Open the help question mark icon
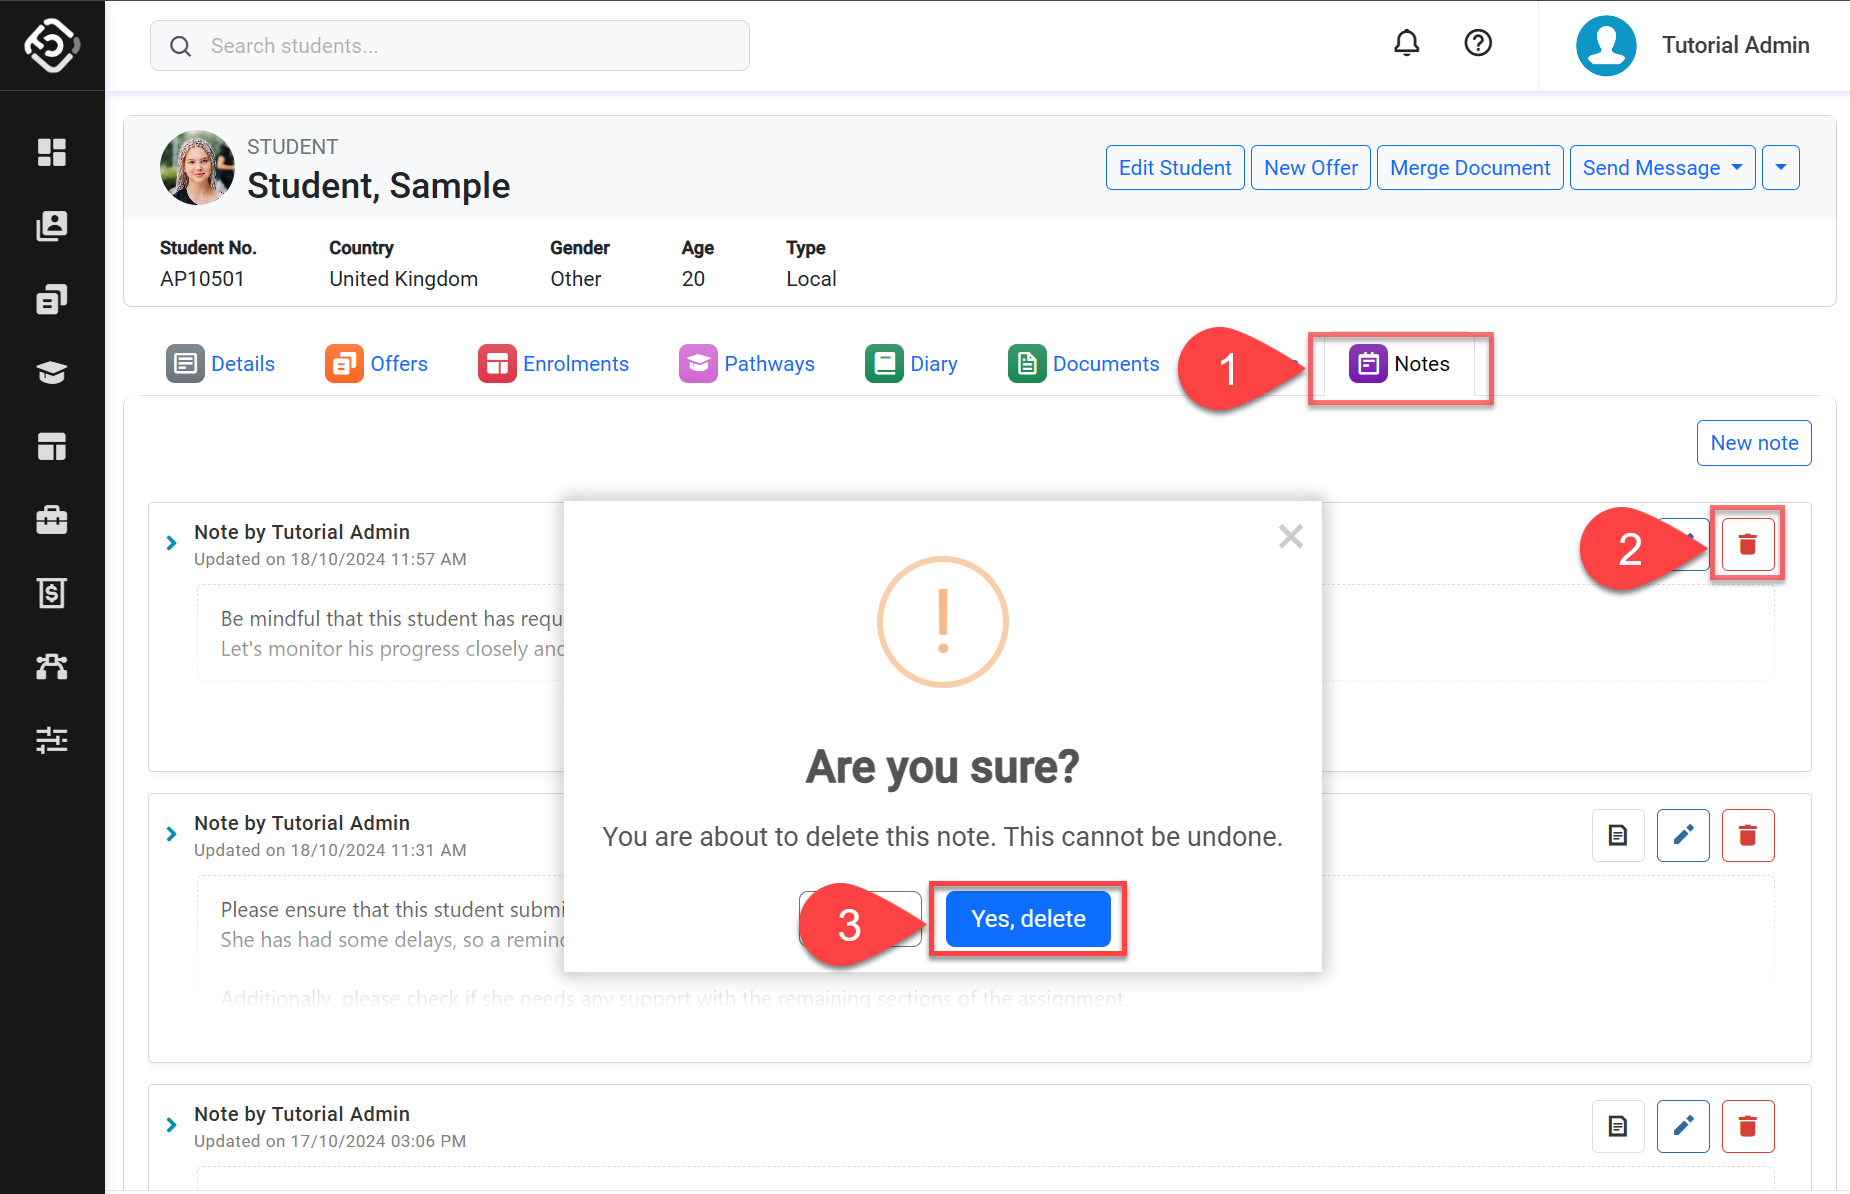Image resolution: width=1850 pixels, height=1194 pixels. coord(1477,43)
